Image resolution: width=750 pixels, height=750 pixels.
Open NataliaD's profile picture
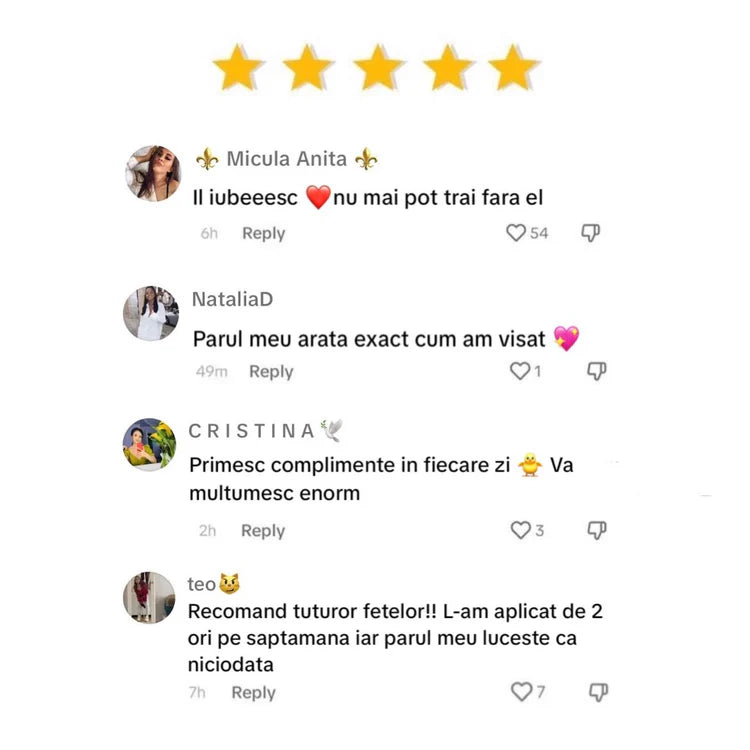[151, 314]
